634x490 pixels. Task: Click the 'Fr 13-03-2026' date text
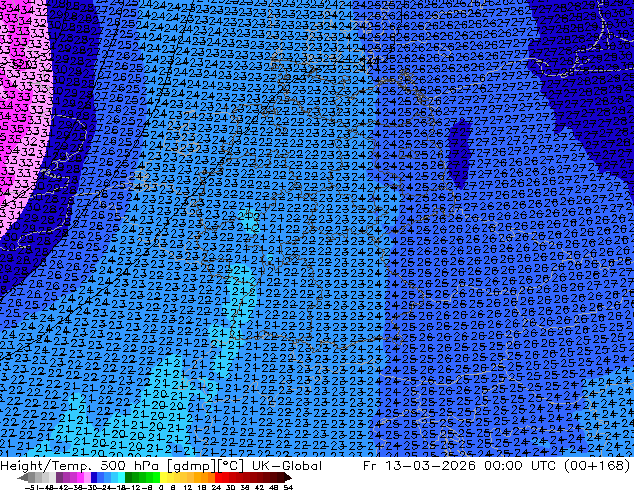coord(419,466)
